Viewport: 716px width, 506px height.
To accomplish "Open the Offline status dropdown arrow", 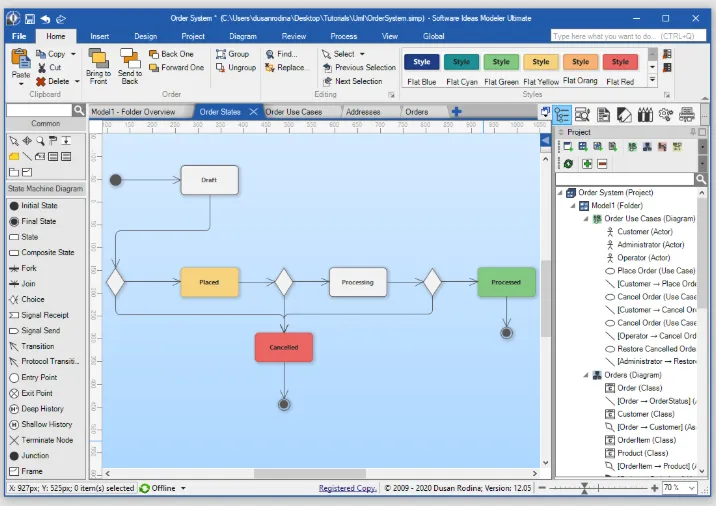I will coord(183,488).
